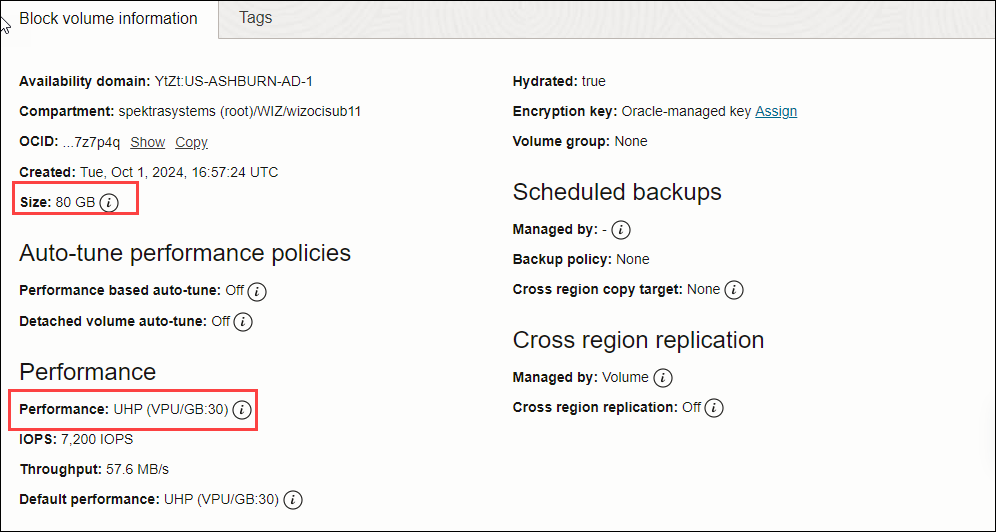Click the Availability domain value
The width and height of the screenshot is (996, 532).
[x=234, y=81]
